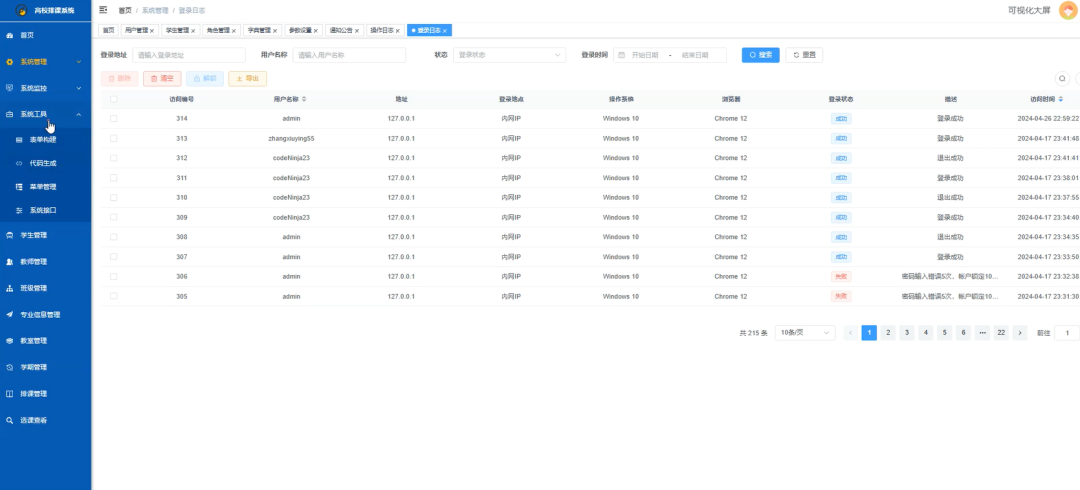Screen dimensions: 1080x490
Task: Open 表单构建 in the sidebar
Action: tap(45, 140)
